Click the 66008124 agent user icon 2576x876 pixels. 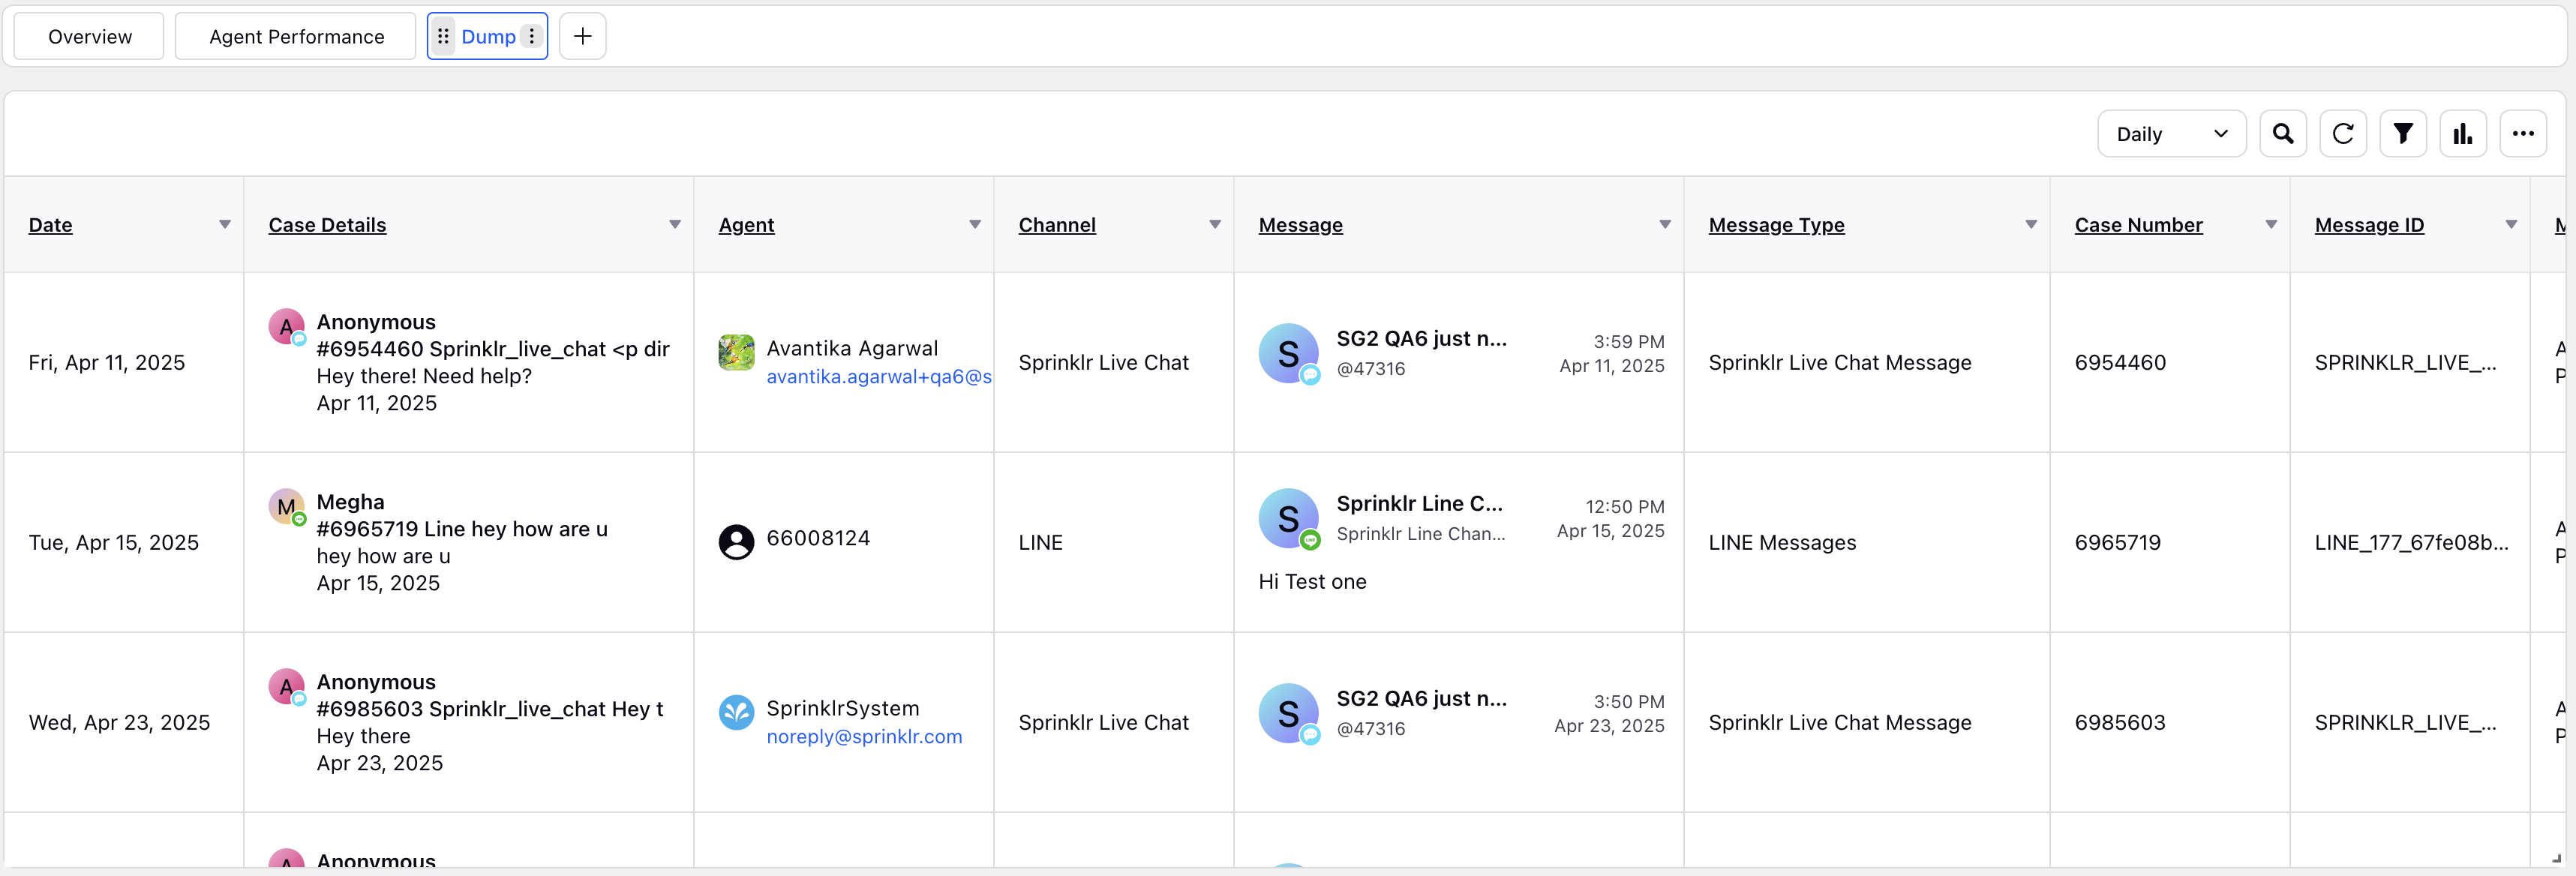(x=736, y=542)
